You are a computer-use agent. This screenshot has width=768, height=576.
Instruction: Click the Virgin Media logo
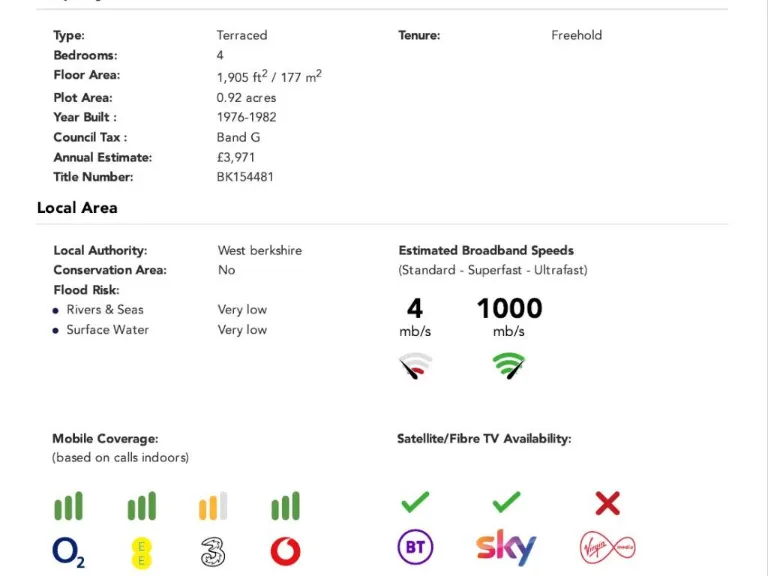(x=607, y=548)
